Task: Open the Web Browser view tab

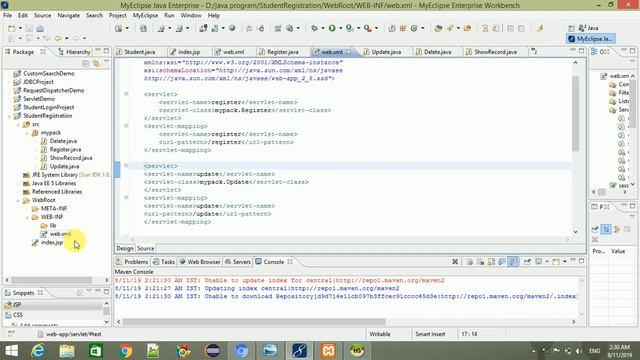Action: (200, 262)
